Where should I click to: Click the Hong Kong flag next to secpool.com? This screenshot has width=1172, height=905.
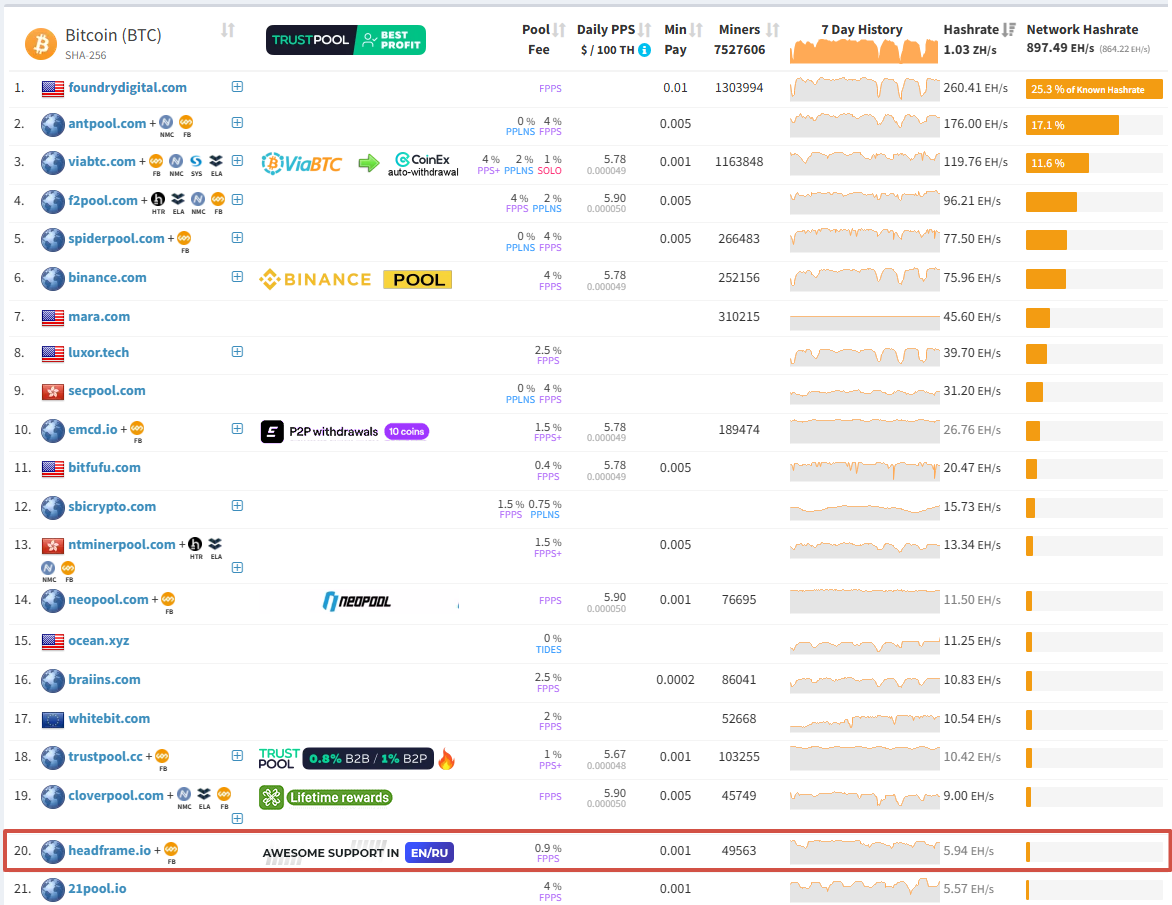[52, 392]
